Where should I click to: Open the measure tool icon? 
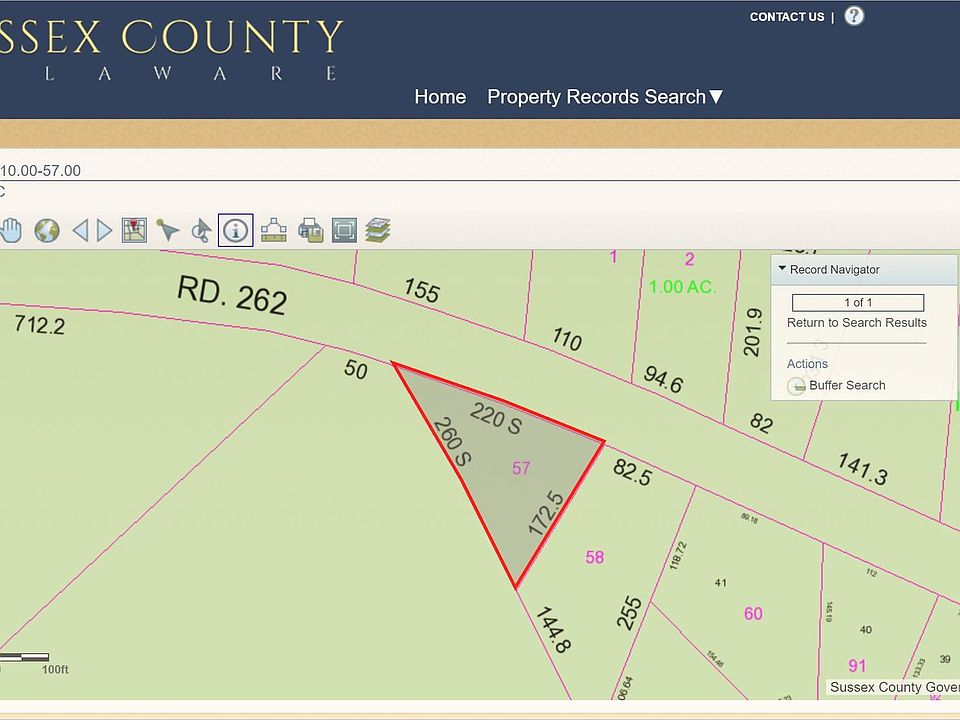coord(274,230)
